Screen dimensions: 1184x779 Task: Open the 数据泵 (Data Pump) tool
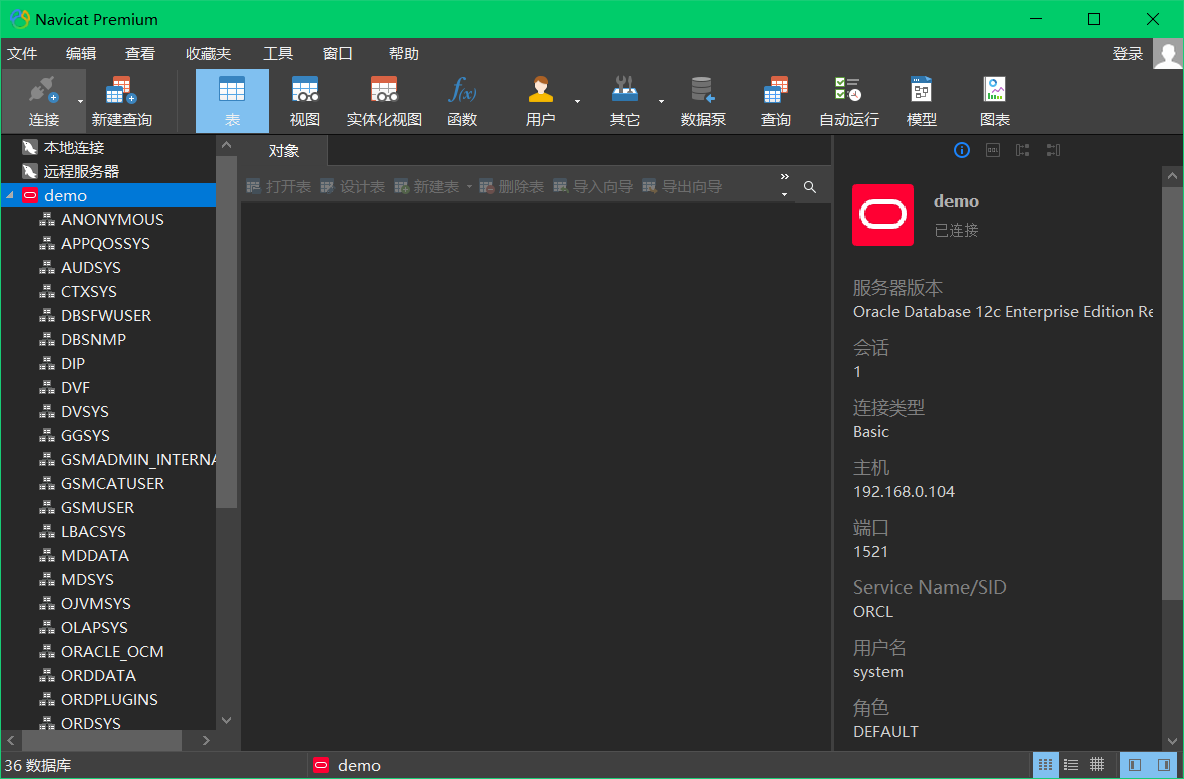point(703,100)
